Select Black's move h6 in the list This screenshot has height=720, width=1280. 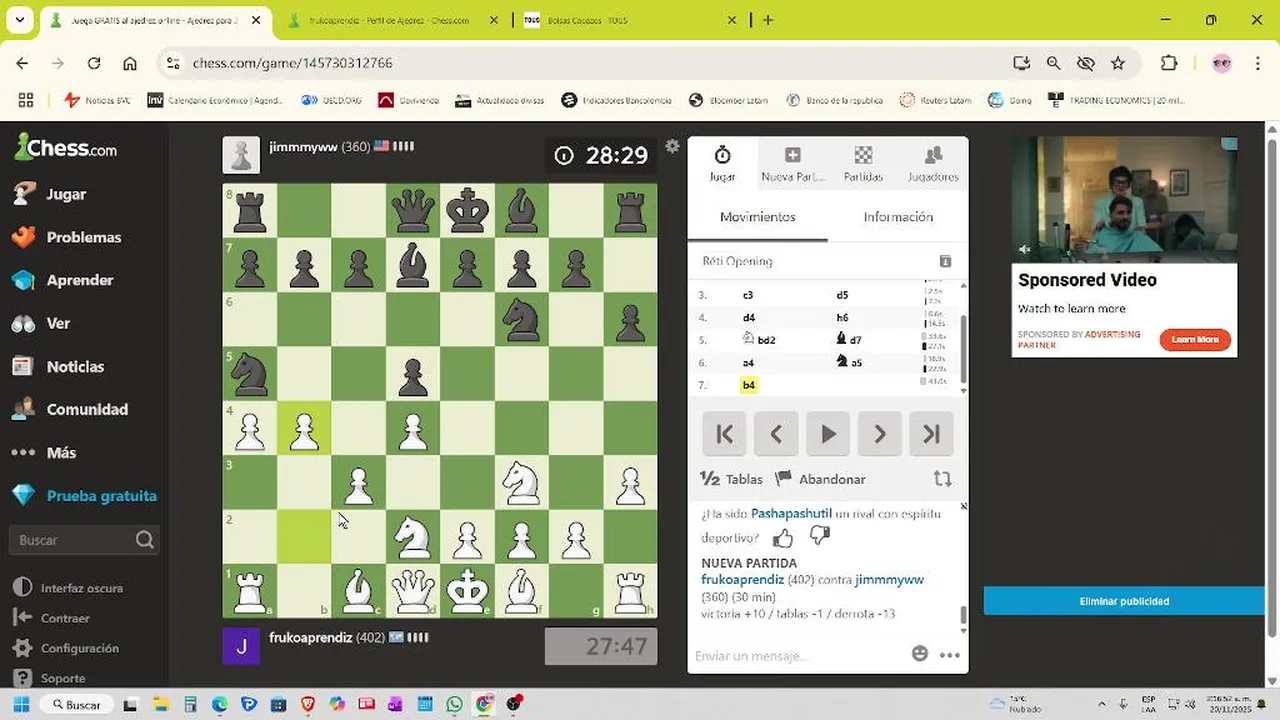[x=842, y=318]
